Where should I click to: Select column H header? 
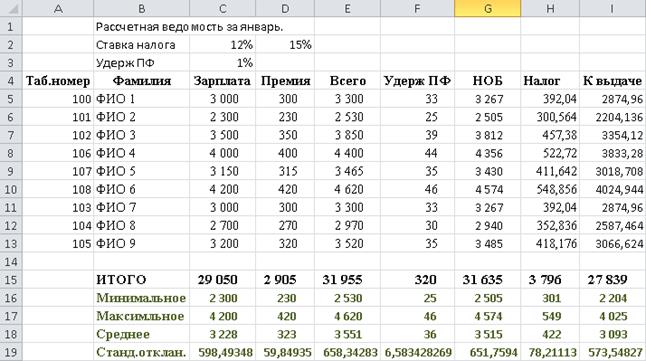coord(550,8)
